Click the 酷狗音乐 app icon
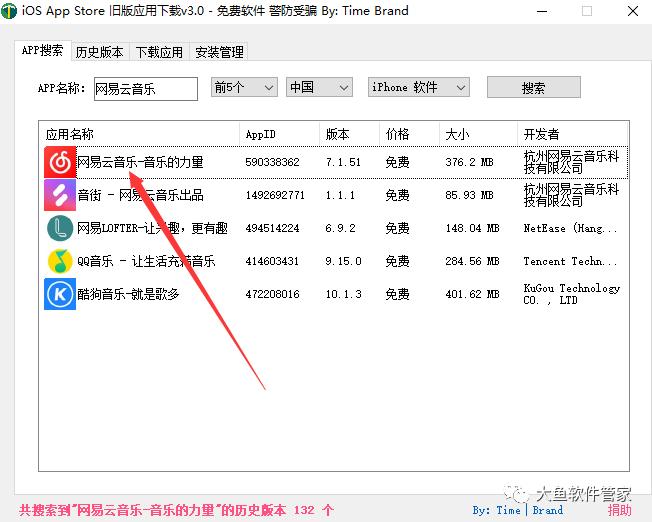 pos(60,294)
